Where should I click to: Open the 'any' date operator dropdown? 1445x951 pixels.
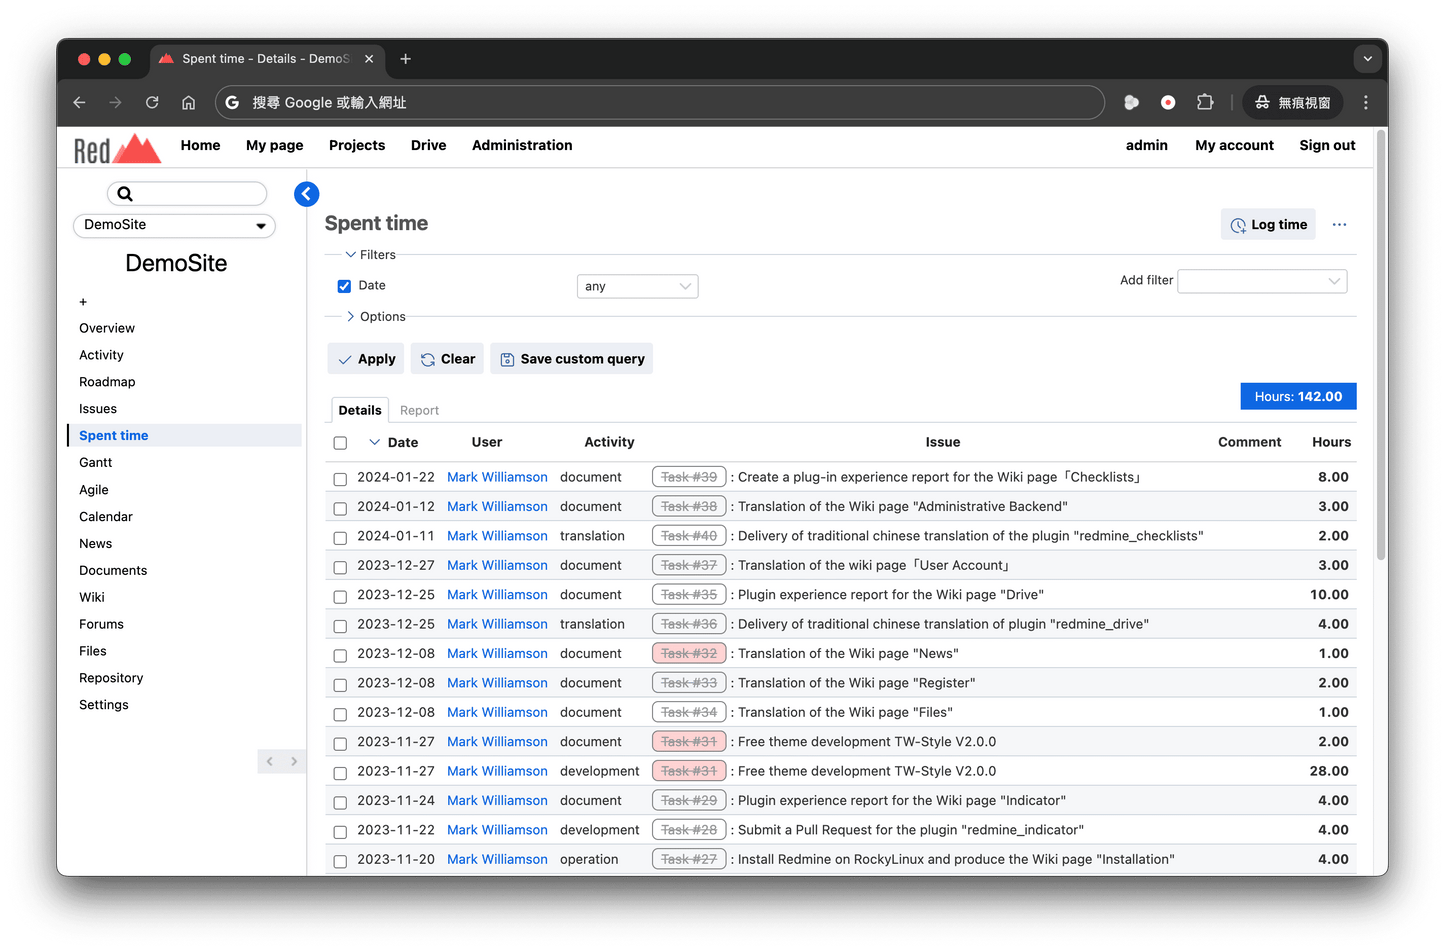[637, 286]
